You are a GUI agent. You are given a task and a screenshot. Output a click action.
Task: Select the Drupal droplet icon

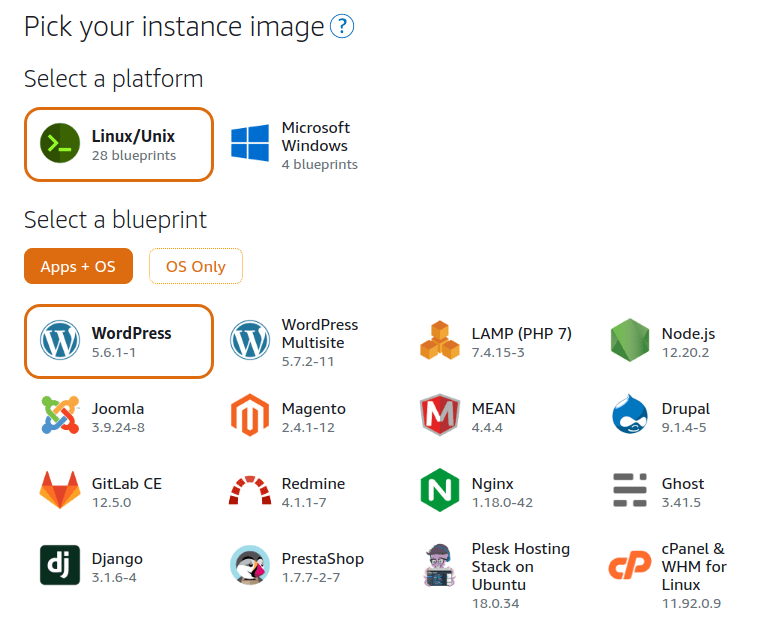coord(630,415)
